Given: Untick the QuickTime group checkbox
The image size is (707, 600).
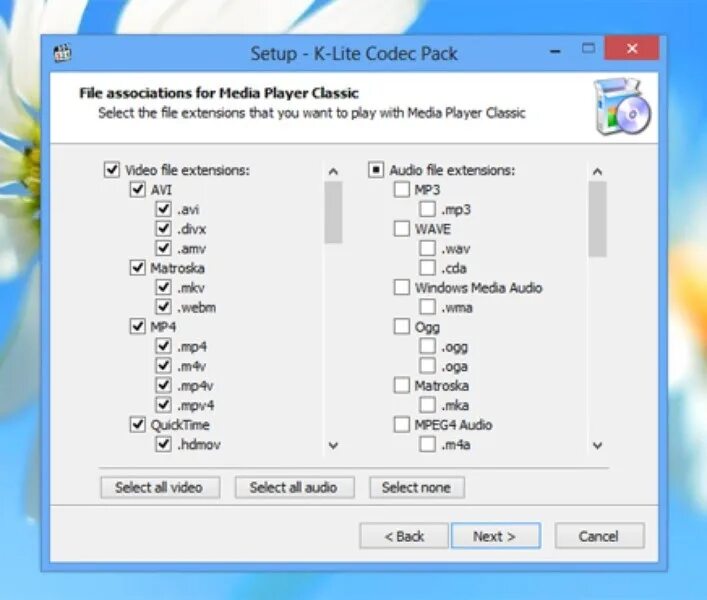Looking at the screenshot, I should tap(138, 425).
